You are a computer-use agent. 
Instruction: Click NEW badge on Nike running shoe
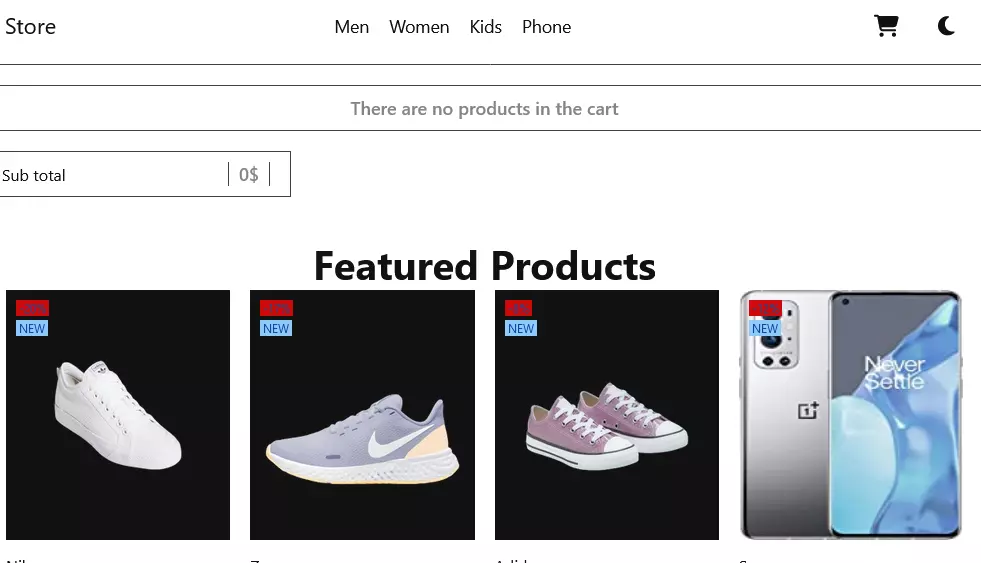[276, 328]
